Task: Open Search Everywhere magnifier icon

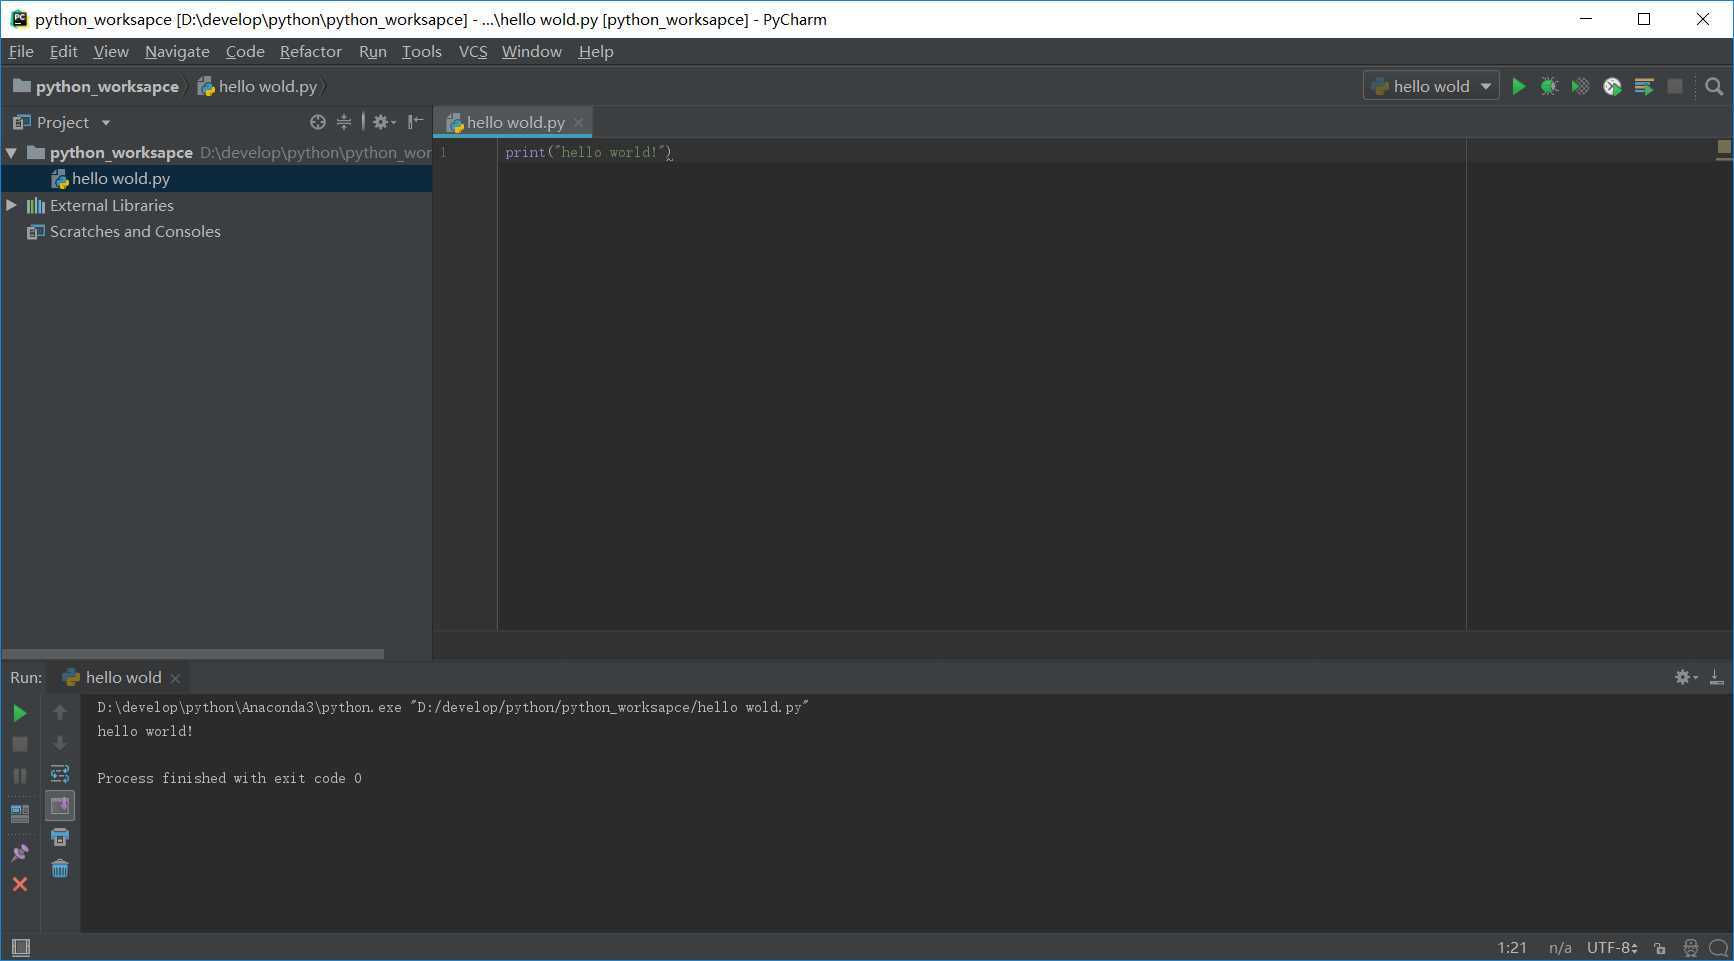Action: (1714, 87)
